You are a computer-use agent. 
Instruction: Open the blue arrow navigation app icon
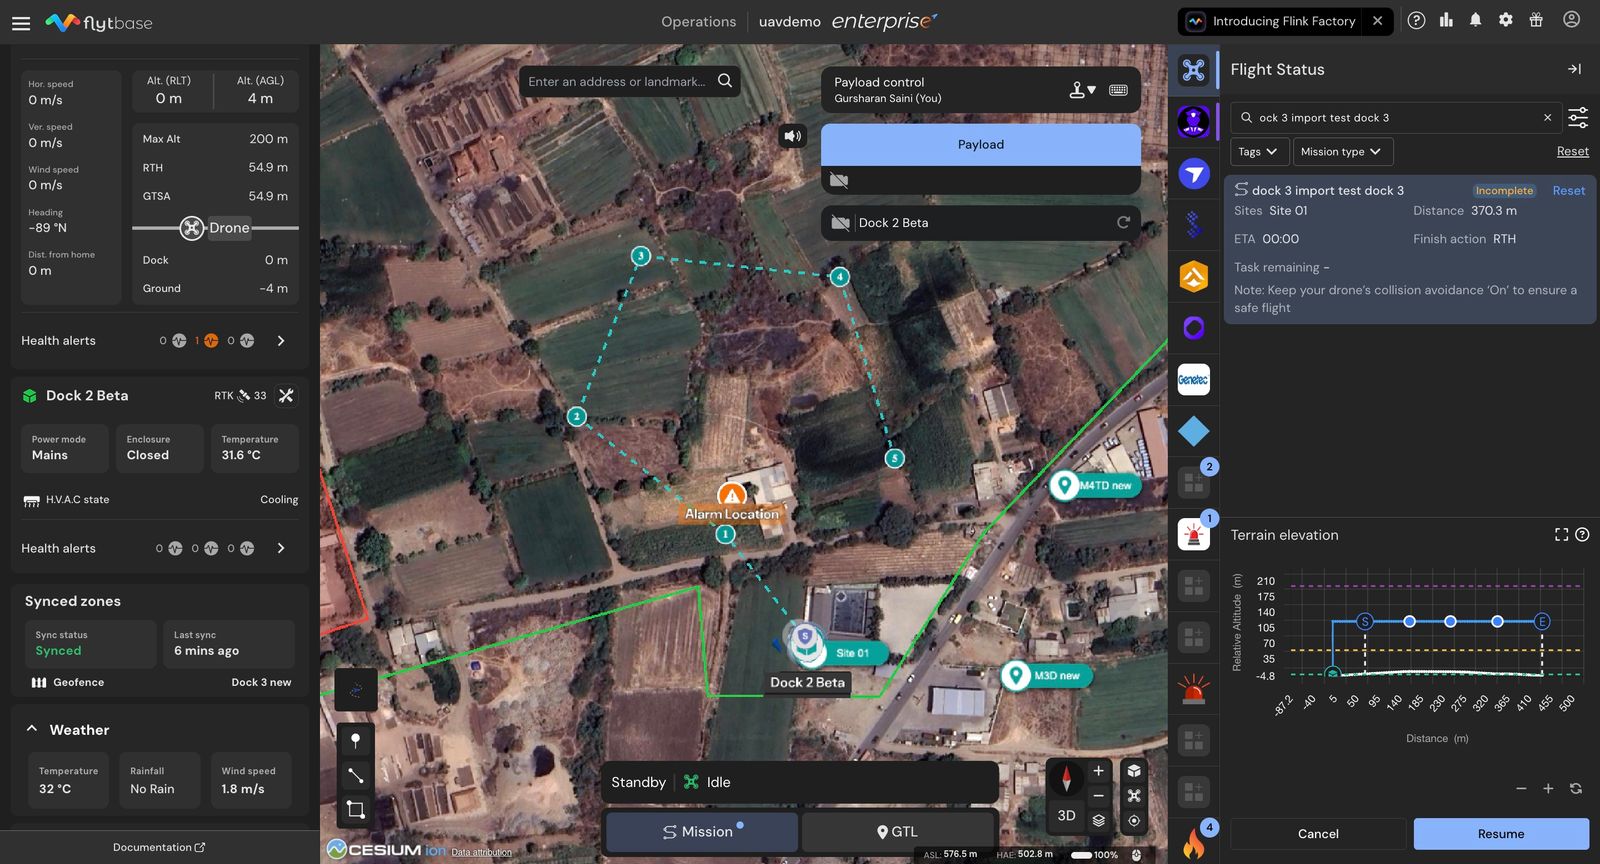(x=1194, y=174)
